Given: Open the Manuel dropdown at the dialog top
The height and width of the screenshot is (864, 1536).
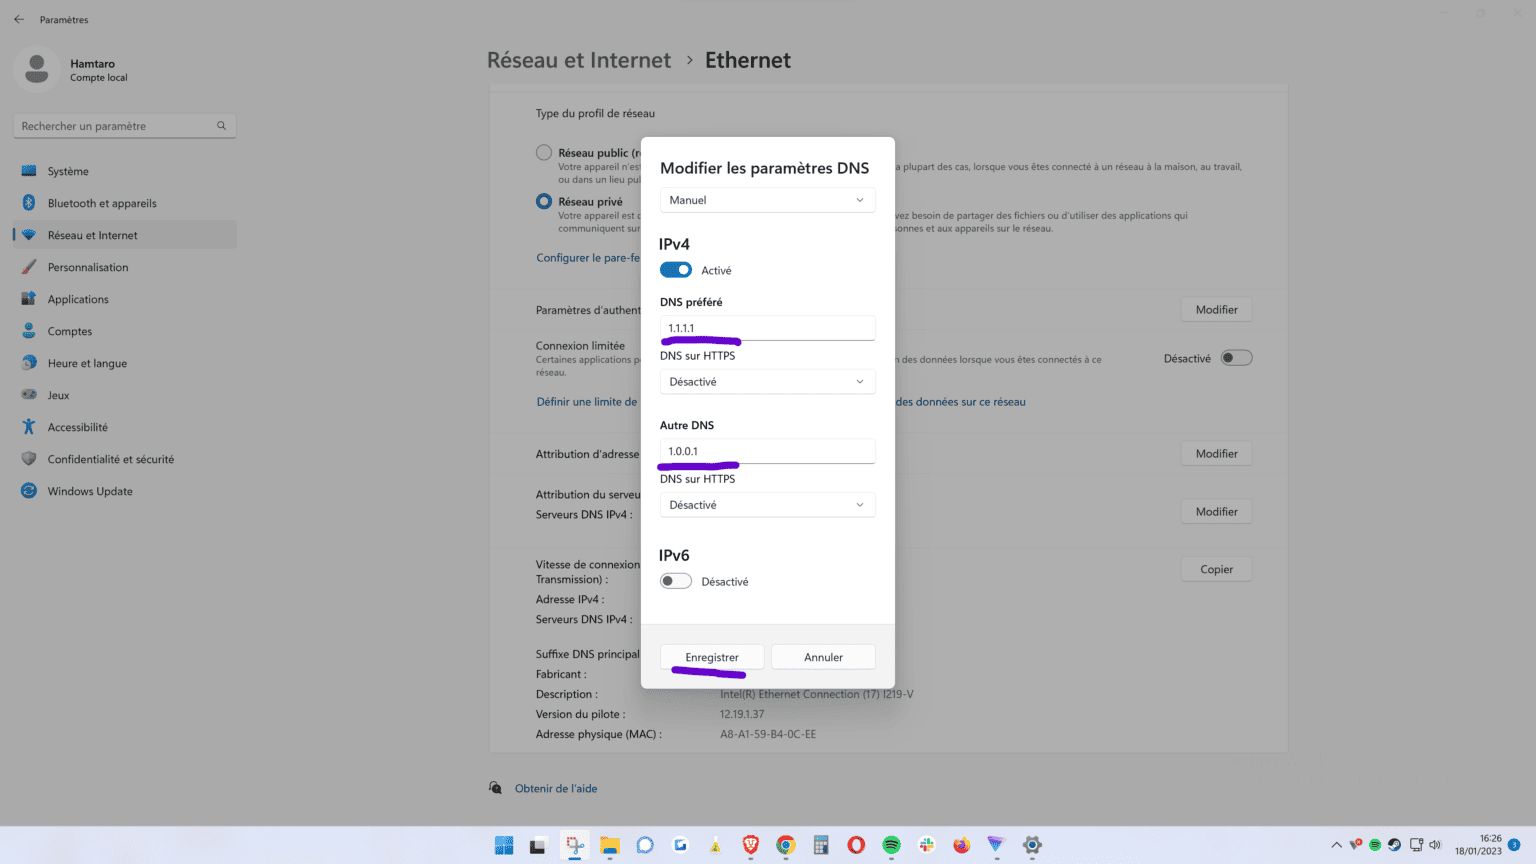Looking at the screenshot, I should pyautogui.click(x=767, y=200).
